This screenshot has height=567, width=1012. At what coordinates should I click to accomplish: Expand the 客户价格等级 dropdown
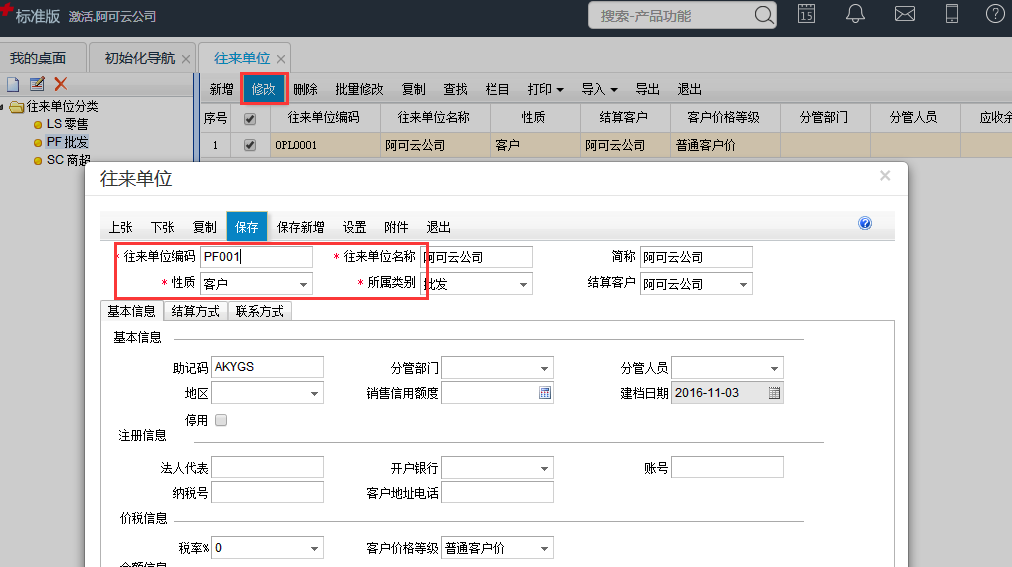click(544, 548)
